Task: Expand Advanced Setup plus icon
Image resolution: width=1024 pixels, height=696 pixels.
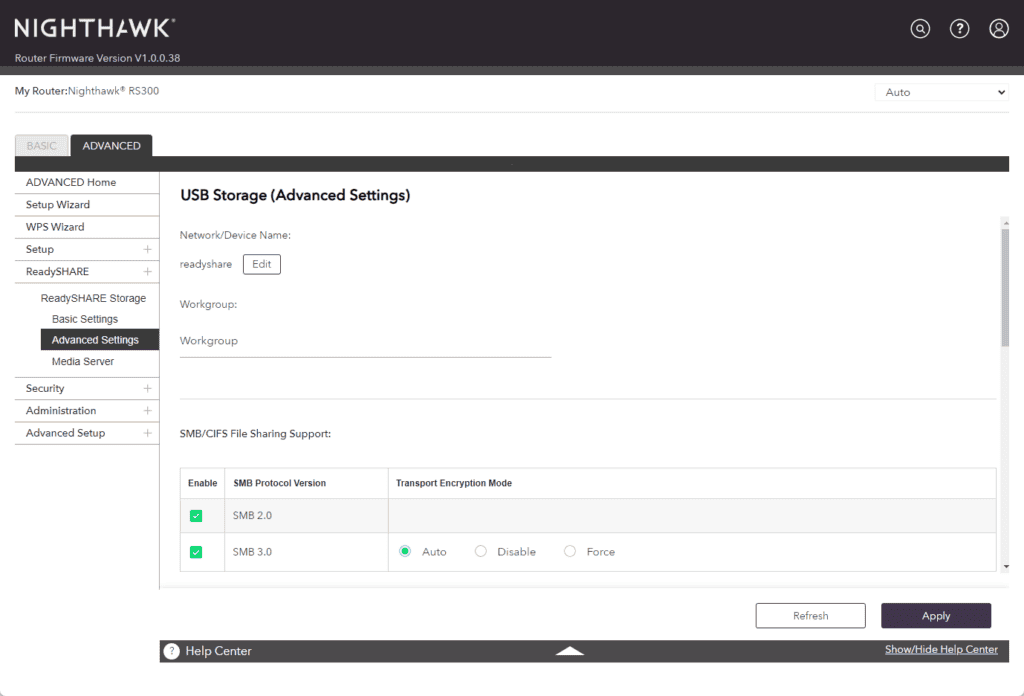Action: (x=147, y=433)
